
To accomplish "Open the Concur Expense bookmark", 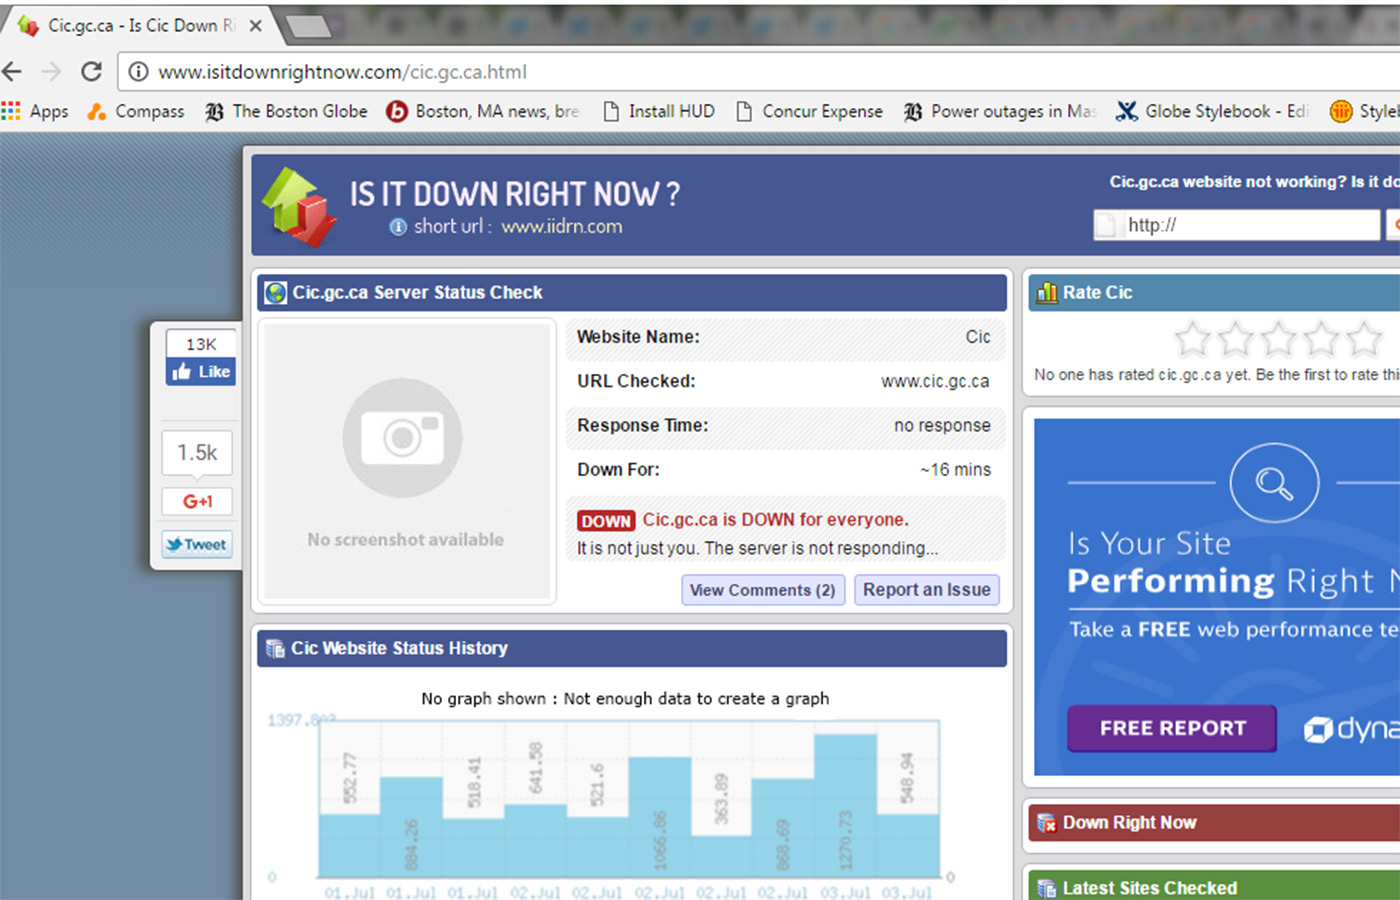I will point(810,111).
